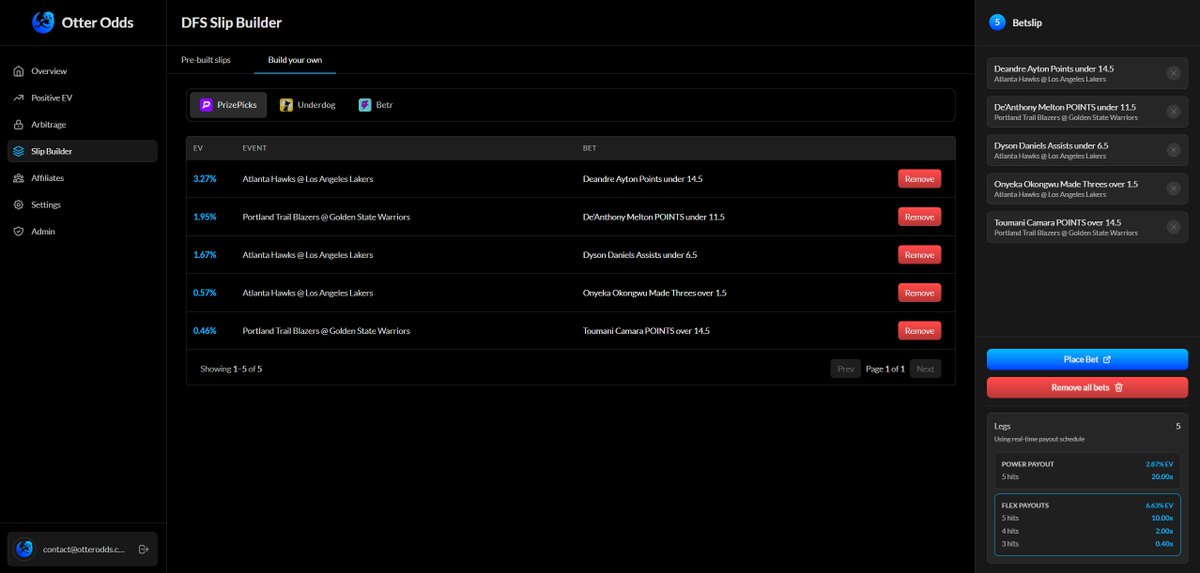The height and width of the screenshot is (573, 1200).
Task: Click the Legs count label
Action: pos(1002,426)
